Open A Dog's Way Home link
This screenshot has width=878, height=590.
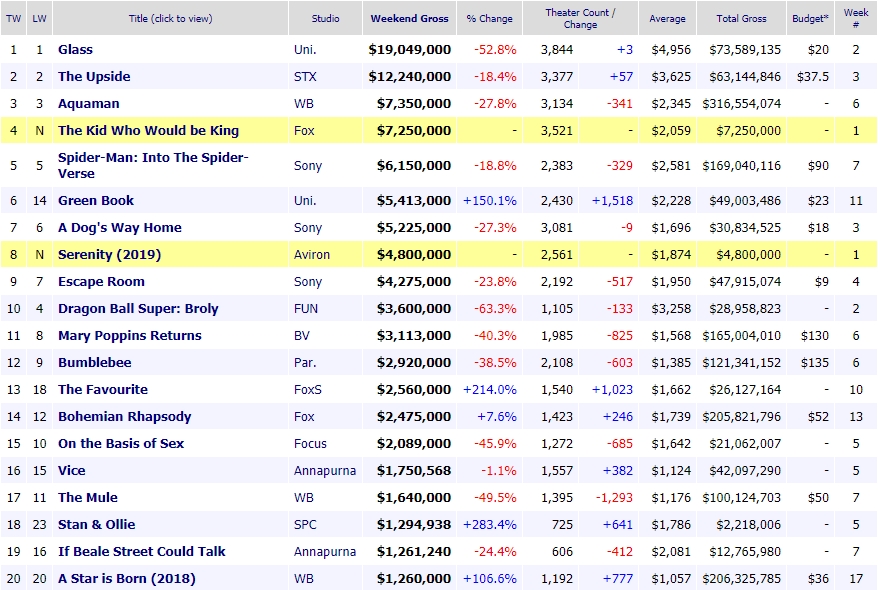click(120, 227)
